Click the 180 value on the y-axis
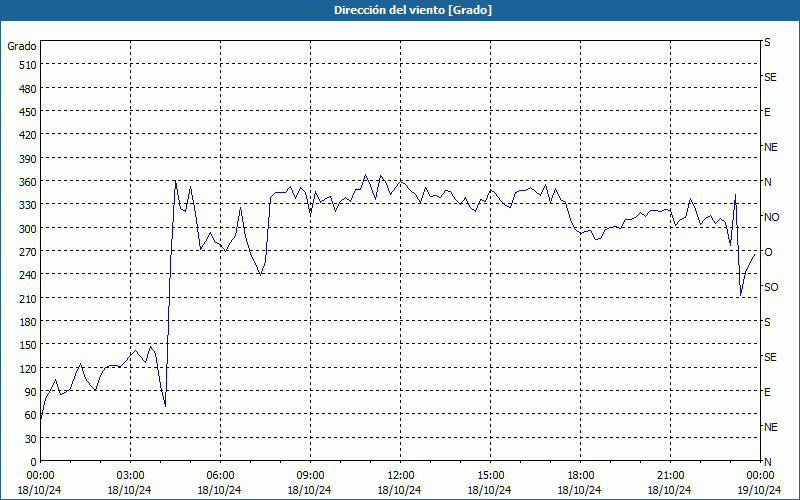Viewport: 800px width, 500px height. 28,322
